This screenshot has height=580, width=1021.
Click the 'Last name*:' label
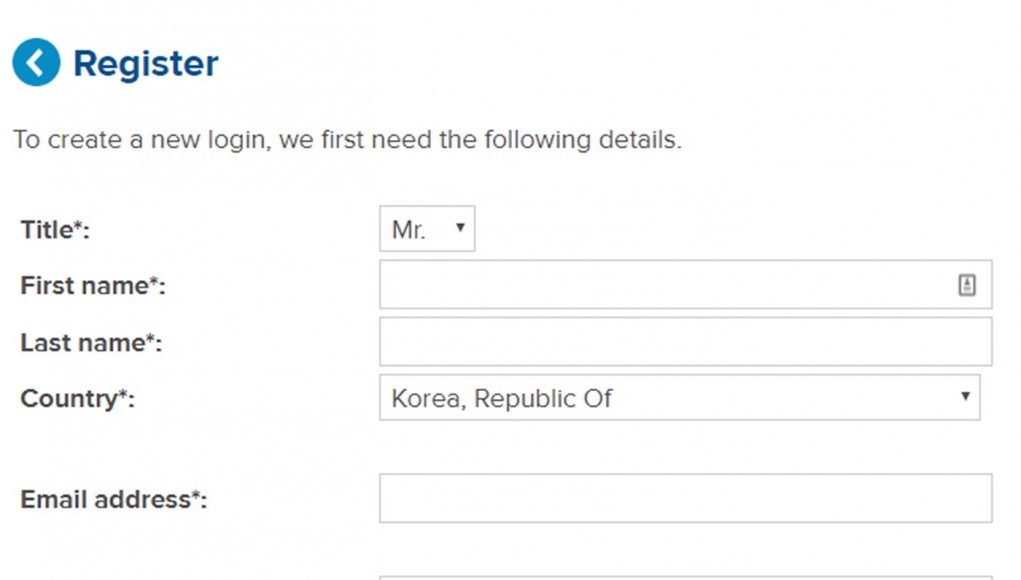point(91,343)
